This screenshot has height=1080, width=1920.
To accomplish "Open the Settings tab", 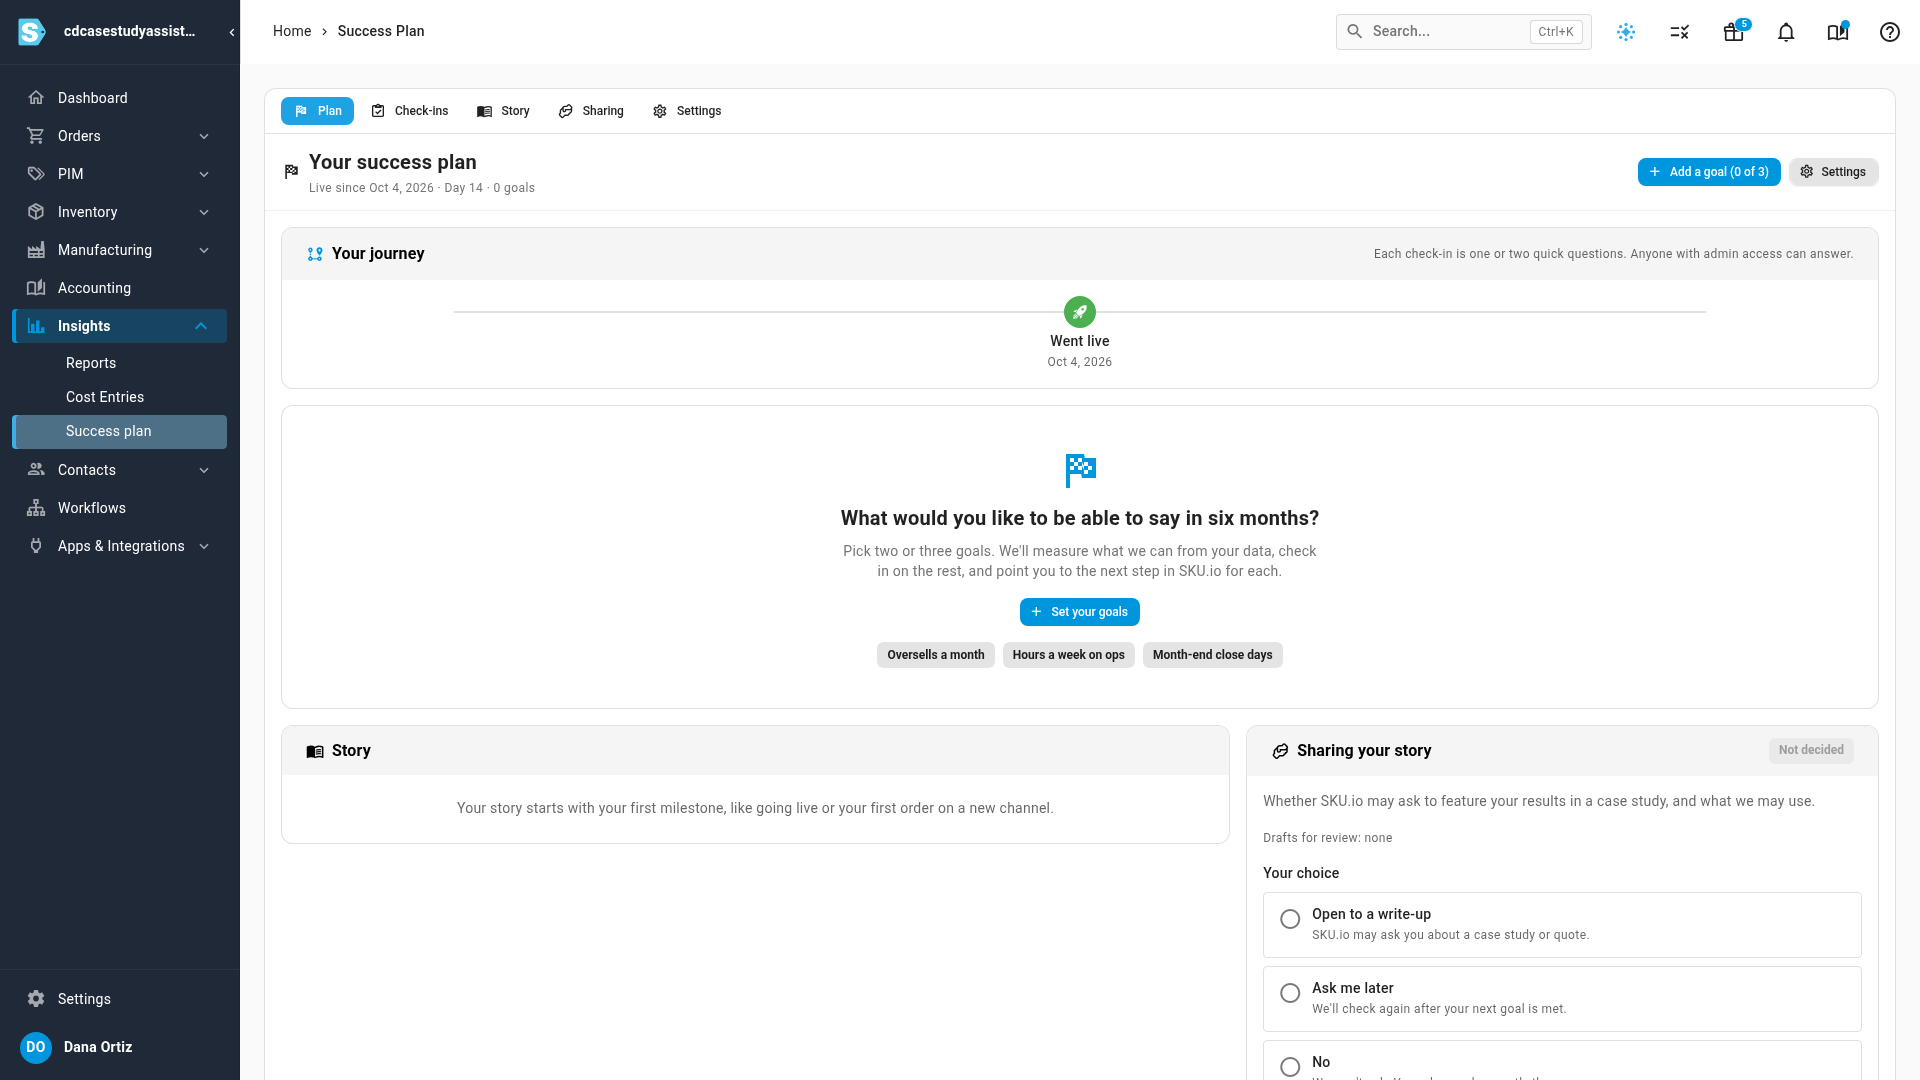I will click(687, 111).
